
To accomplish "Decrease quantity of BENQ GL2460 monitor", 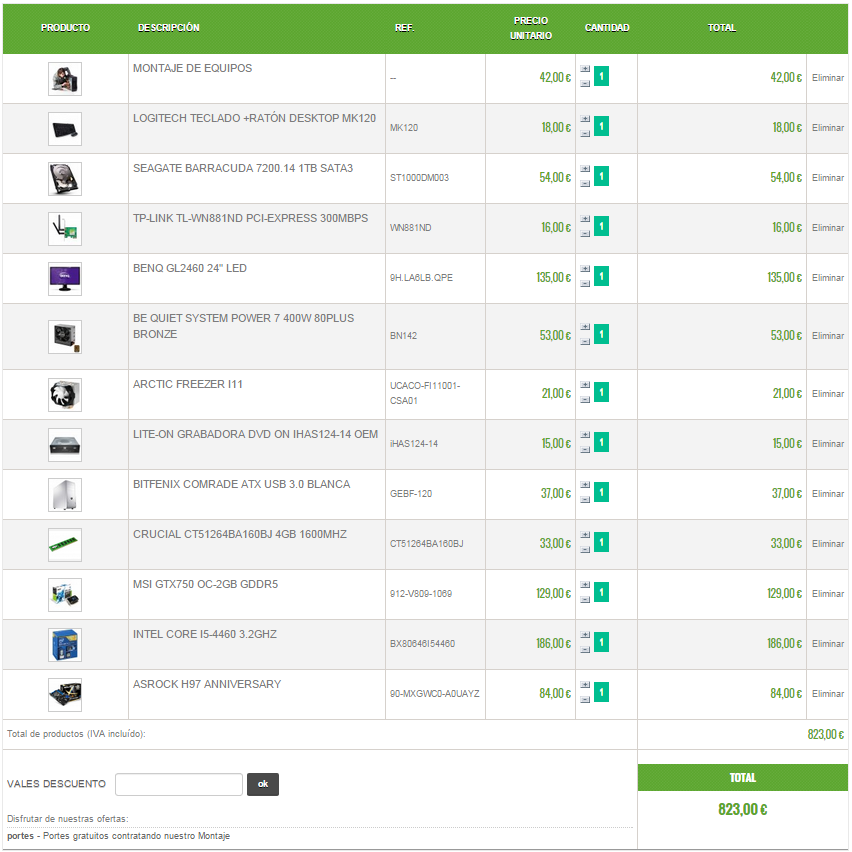I will pyautogui.click(x=585, y=284).
